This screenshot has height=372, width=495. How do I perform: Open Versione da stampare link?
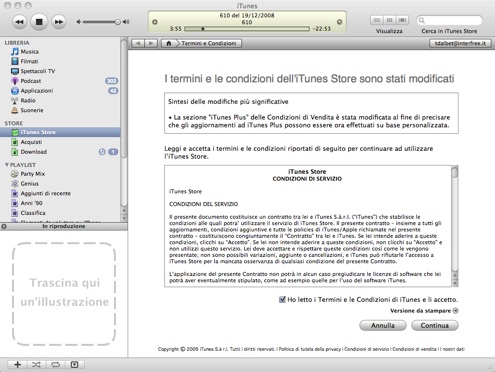424,311
